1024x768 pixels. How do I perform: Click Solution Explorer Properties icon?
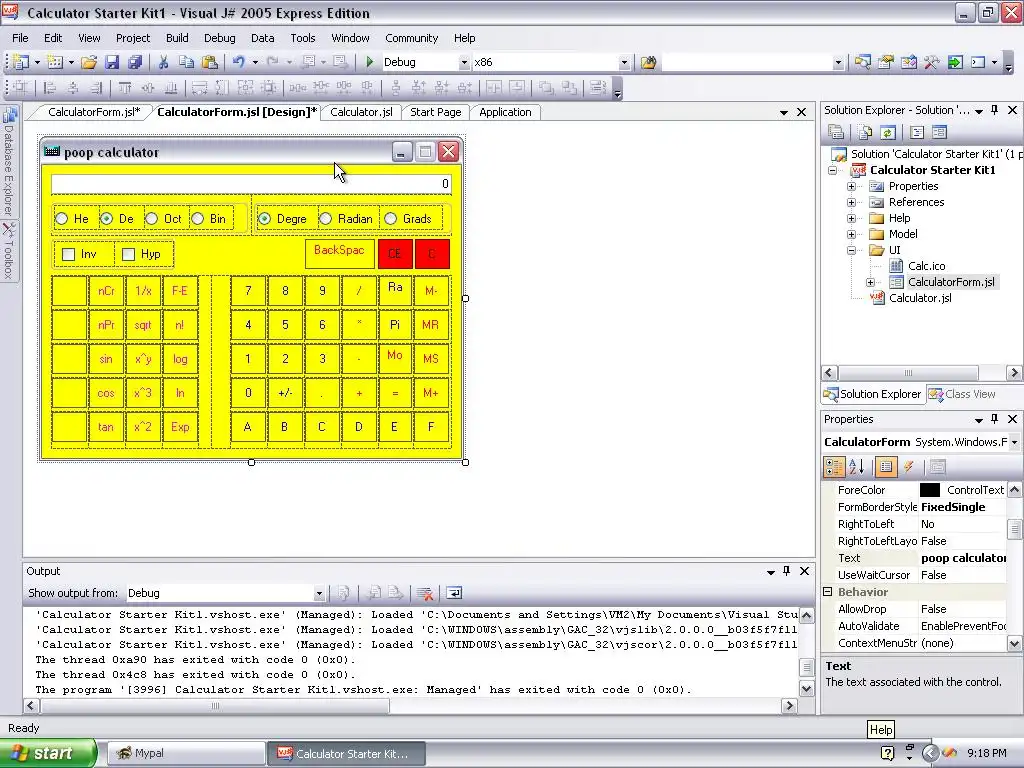(836, 133)
